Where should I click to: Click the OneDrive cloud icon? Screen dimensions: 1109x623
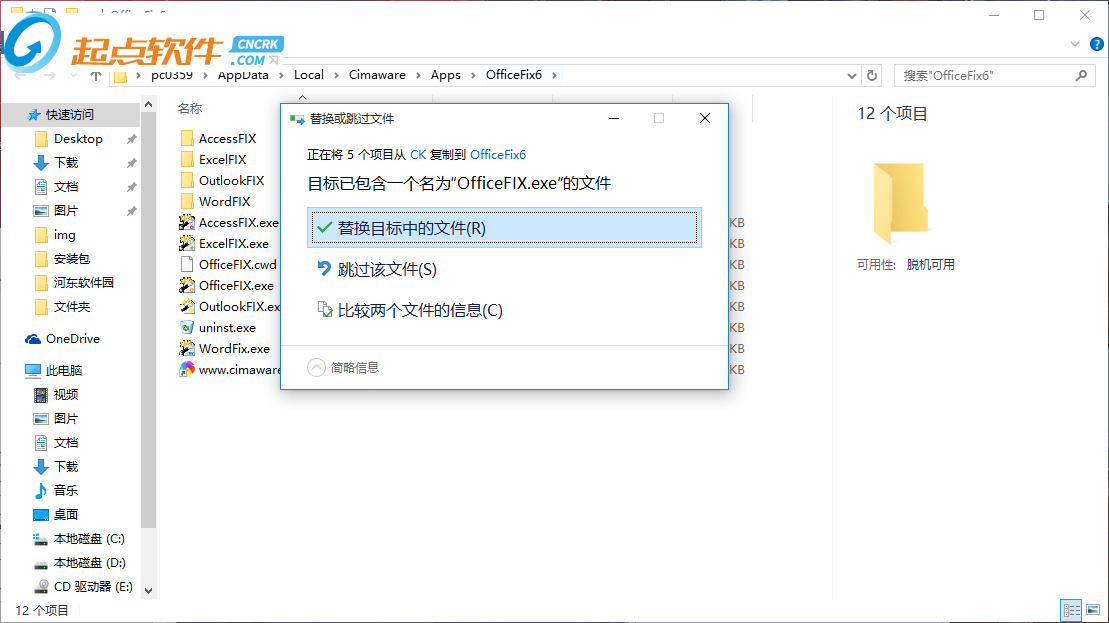pos(33,339)
